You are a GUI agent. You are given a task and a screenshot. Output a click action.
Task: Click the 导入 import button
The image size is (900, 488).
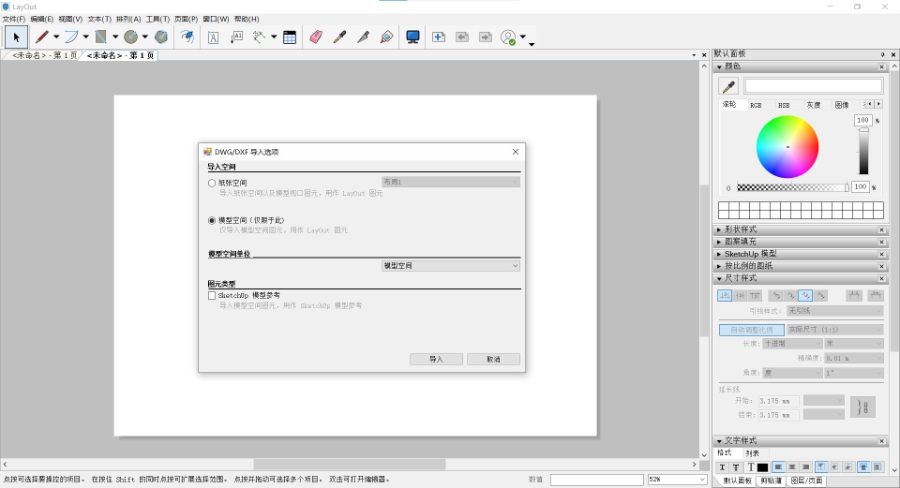coord(436,359)
